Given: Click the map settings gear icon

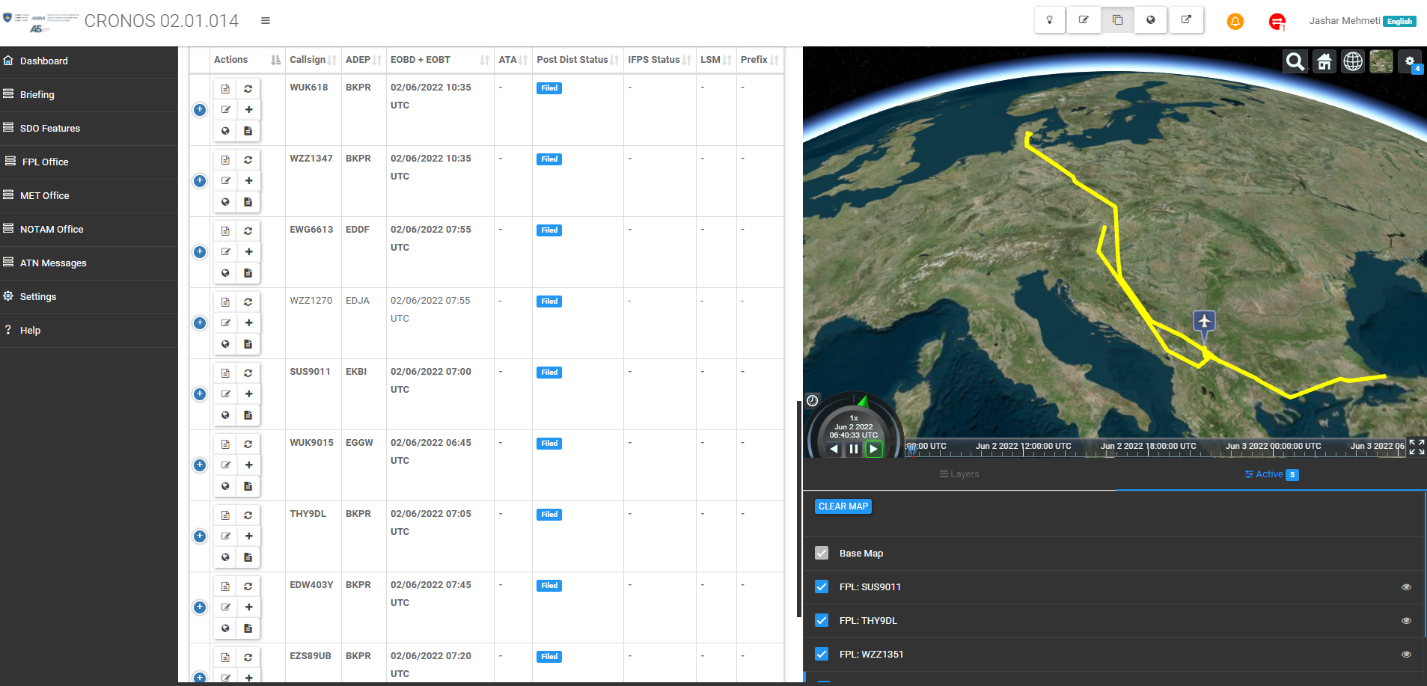Looking at the screenshot, I should (1411, 62).
